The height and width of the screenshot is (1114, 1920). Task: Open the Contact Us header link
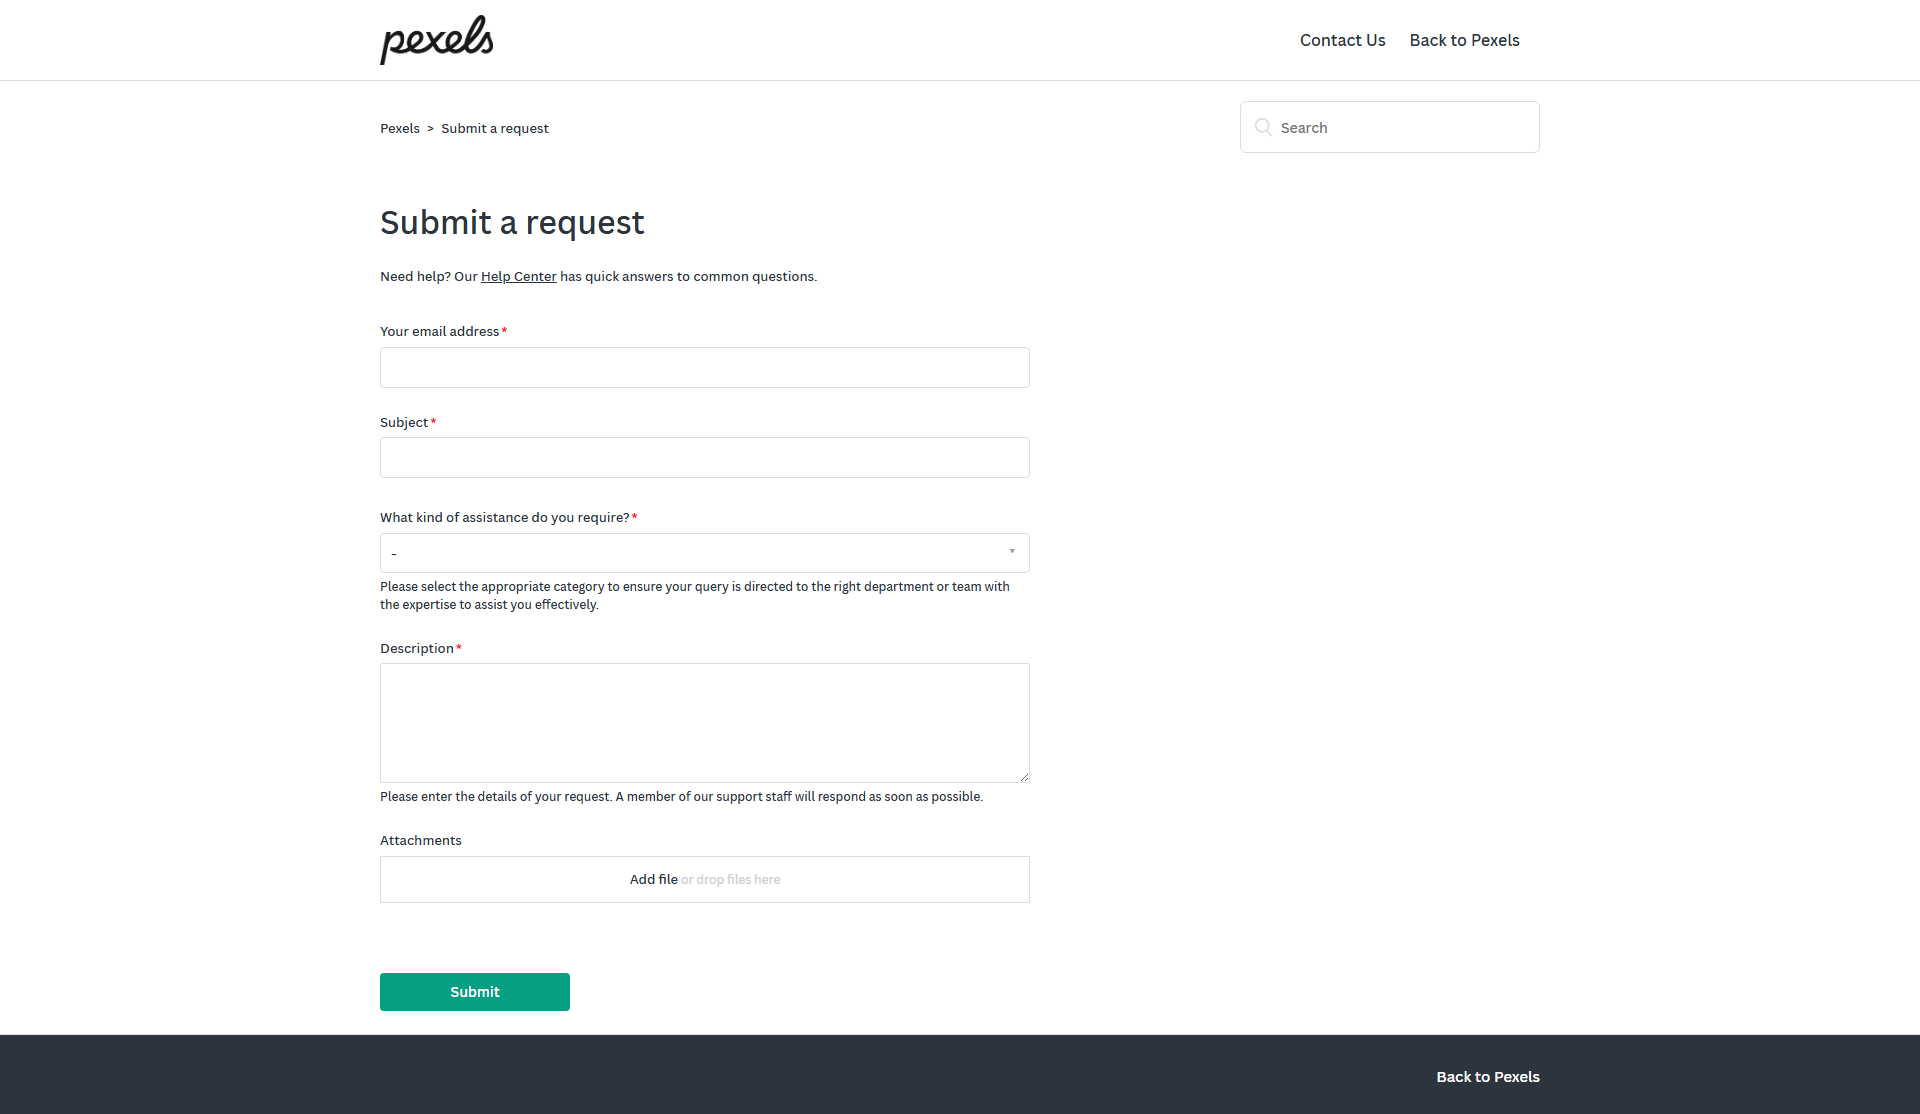(x=1342, y=40)
